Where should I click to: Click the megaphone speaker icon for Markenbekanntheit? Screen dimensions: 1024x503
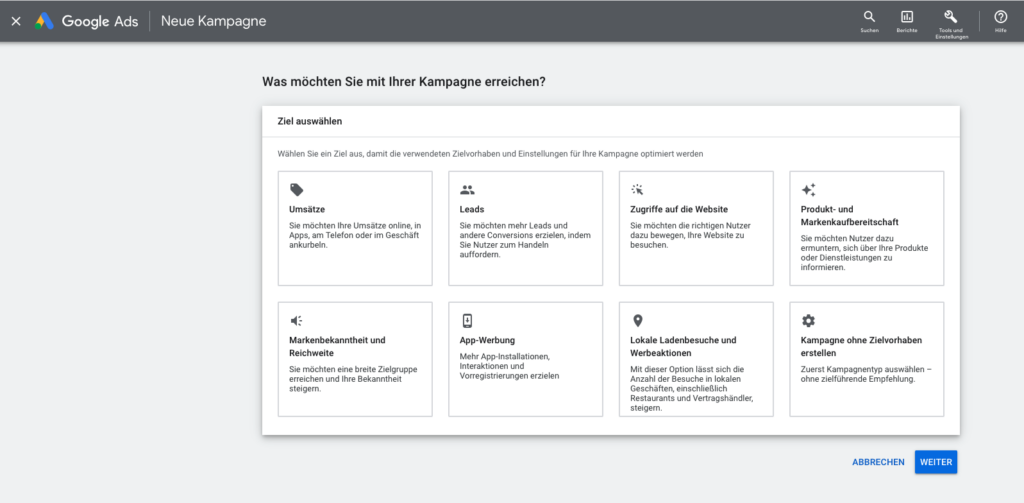[296, 320]
